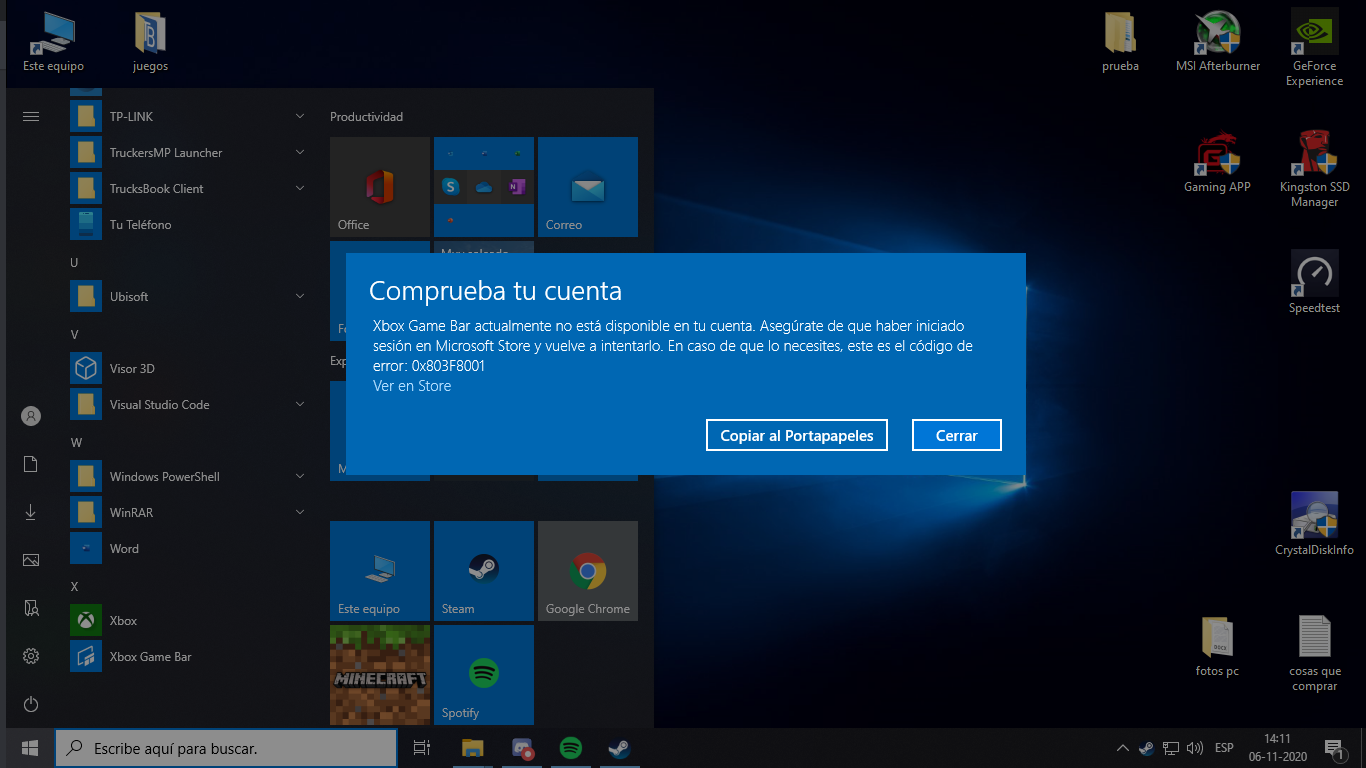Open File Explorer on taskbar
This screenshot has width=1366, height=768.
coord(473,748)
